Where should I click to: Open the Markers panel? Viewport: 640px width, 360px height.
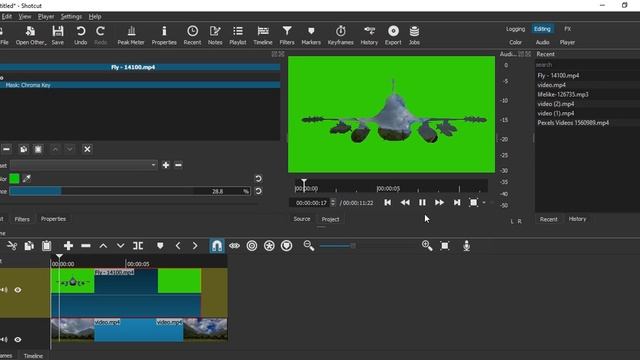tap(311, 35)
